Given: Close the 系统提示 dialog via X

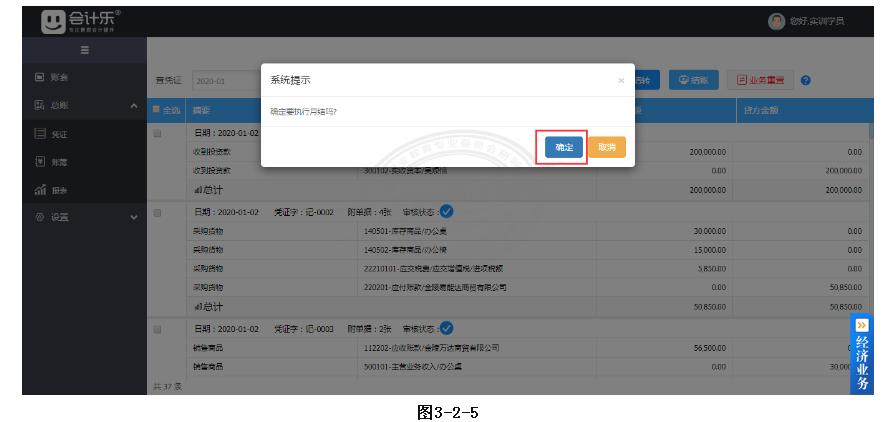Looking at the screenshot, I should point(621,81).
